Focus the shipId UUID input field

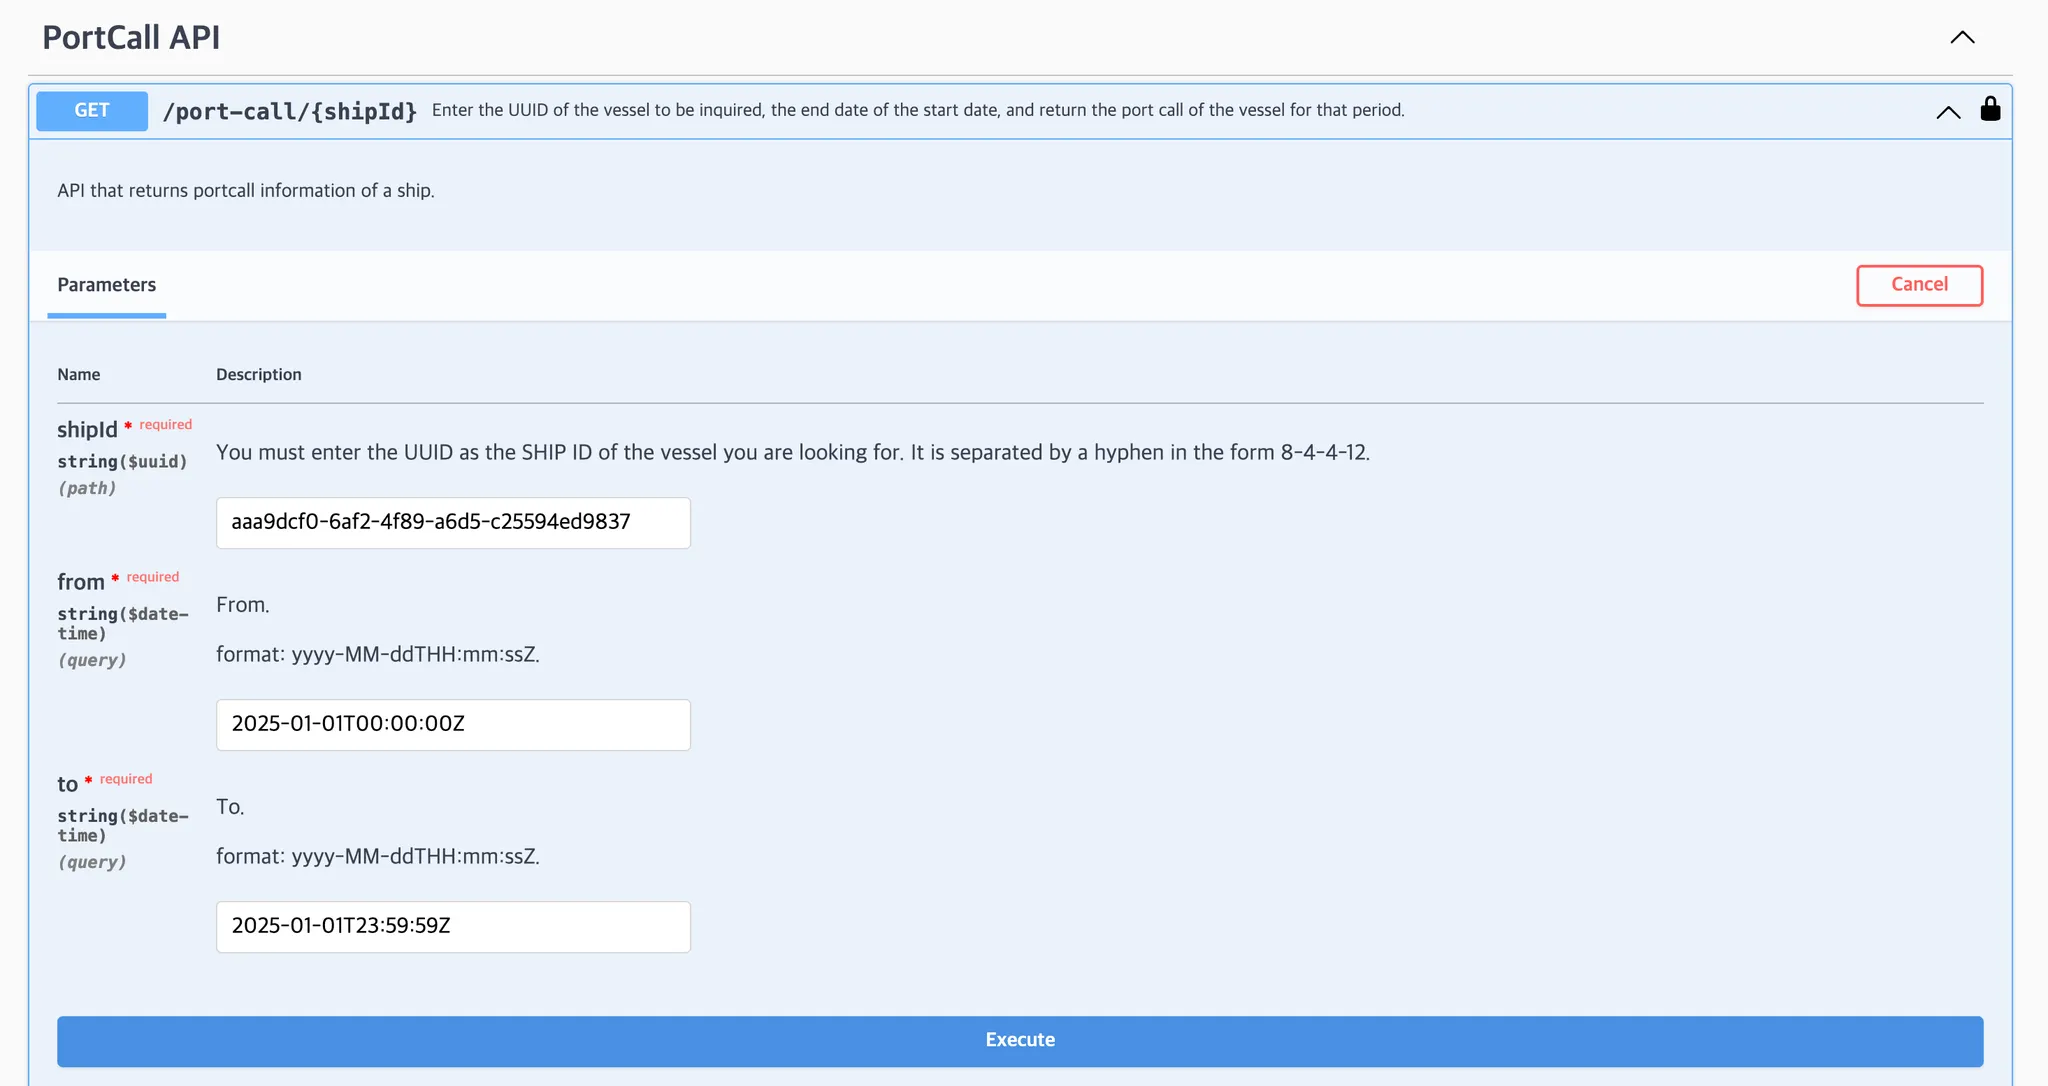coord(453,522)
